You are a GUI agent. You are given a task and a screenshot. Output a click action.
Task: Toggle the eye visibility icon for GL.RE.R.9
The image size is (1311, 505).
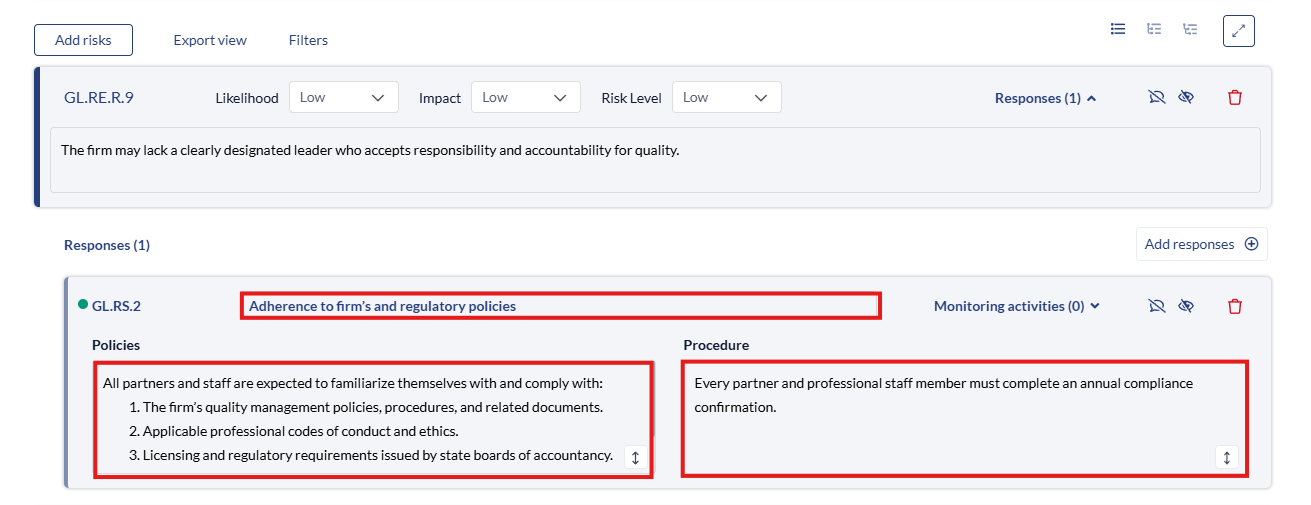pos(1186,98)
